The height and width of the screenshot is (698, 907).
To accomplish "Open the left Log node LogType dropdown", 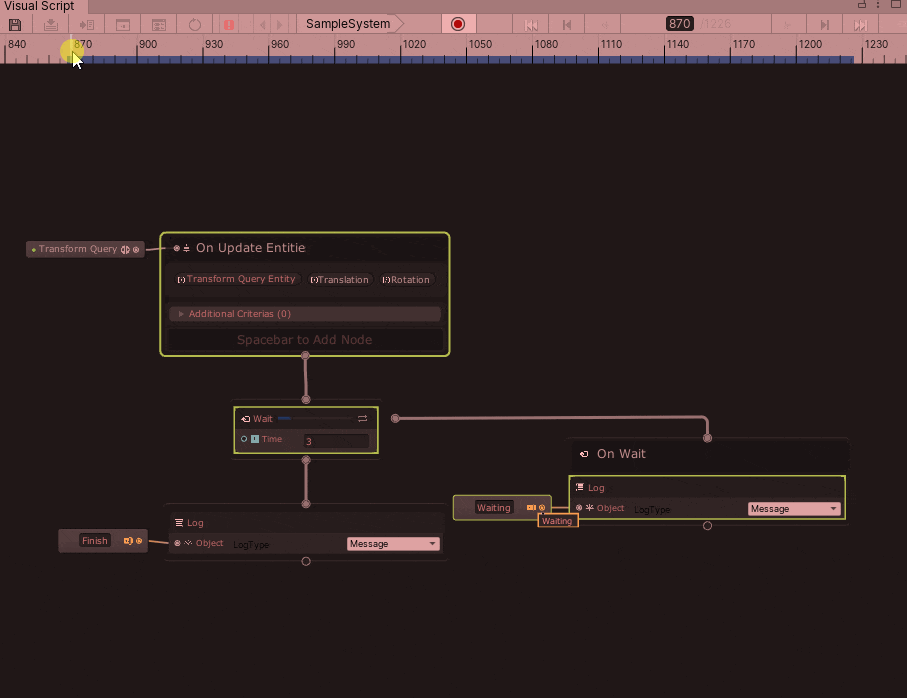I will 393,544.
